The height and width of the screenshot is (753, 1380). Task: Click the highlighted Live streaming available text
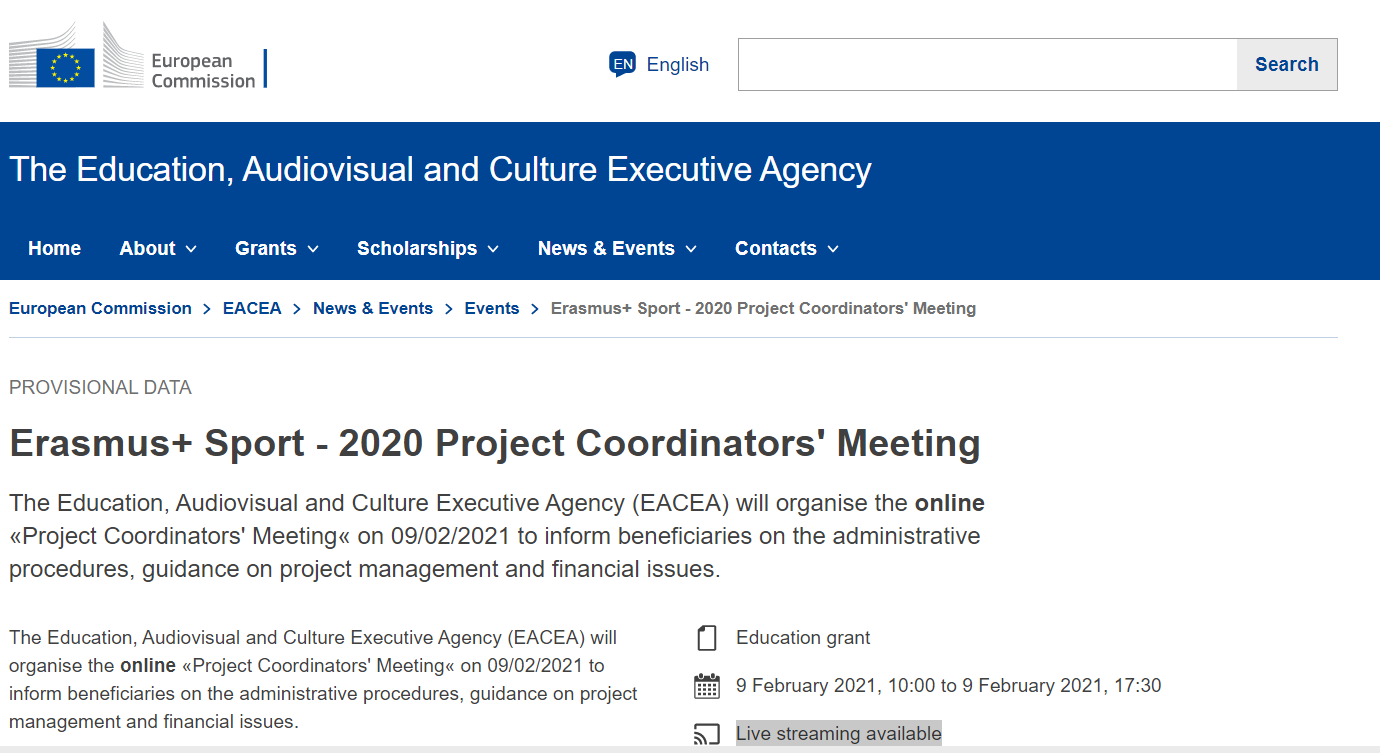point(839,734)
